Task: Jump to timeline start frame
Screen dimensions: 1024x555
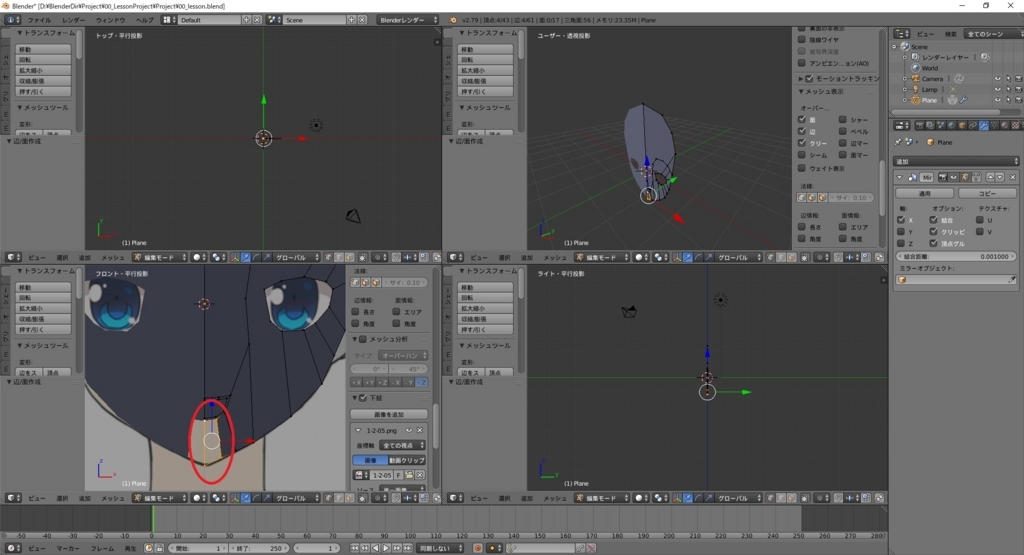Action: point(355,548)
